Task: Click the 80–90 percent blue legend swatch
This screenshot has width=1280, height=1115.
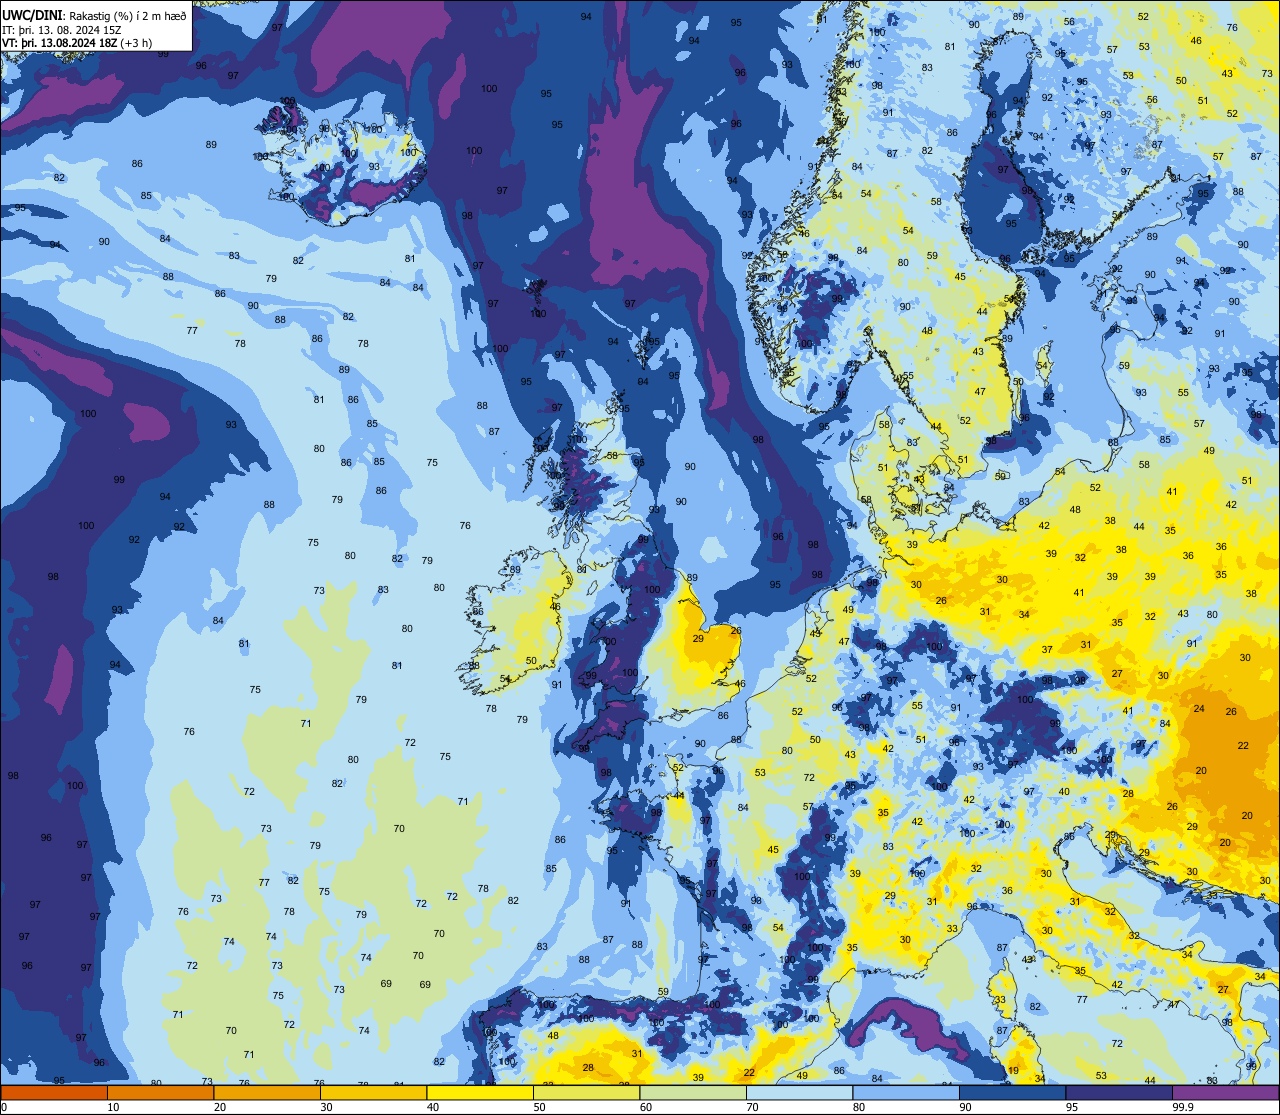Action: point(906,1092)
